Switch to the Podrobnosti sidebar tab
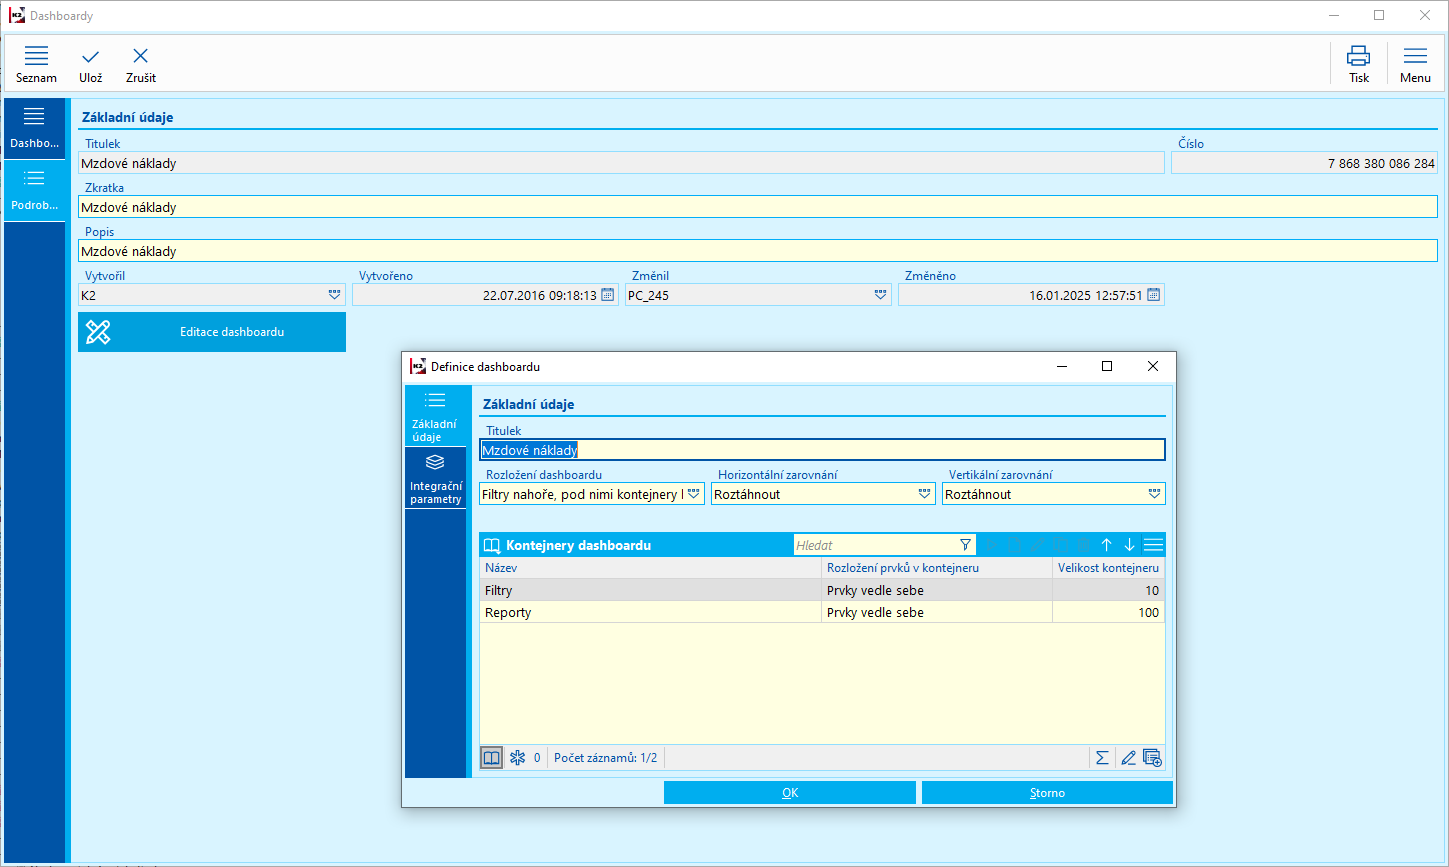This screenshot has width=1449, height=867. [x=35, y=190]
